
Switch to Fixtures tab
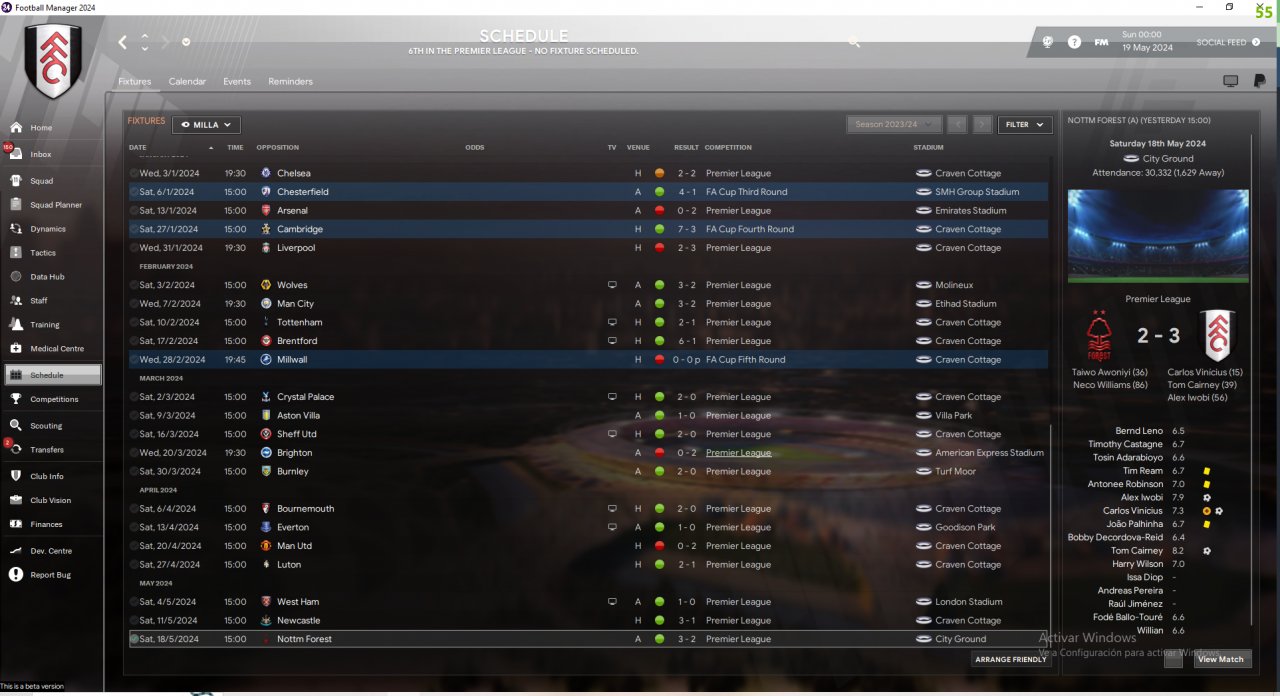[x=134, y=81]
